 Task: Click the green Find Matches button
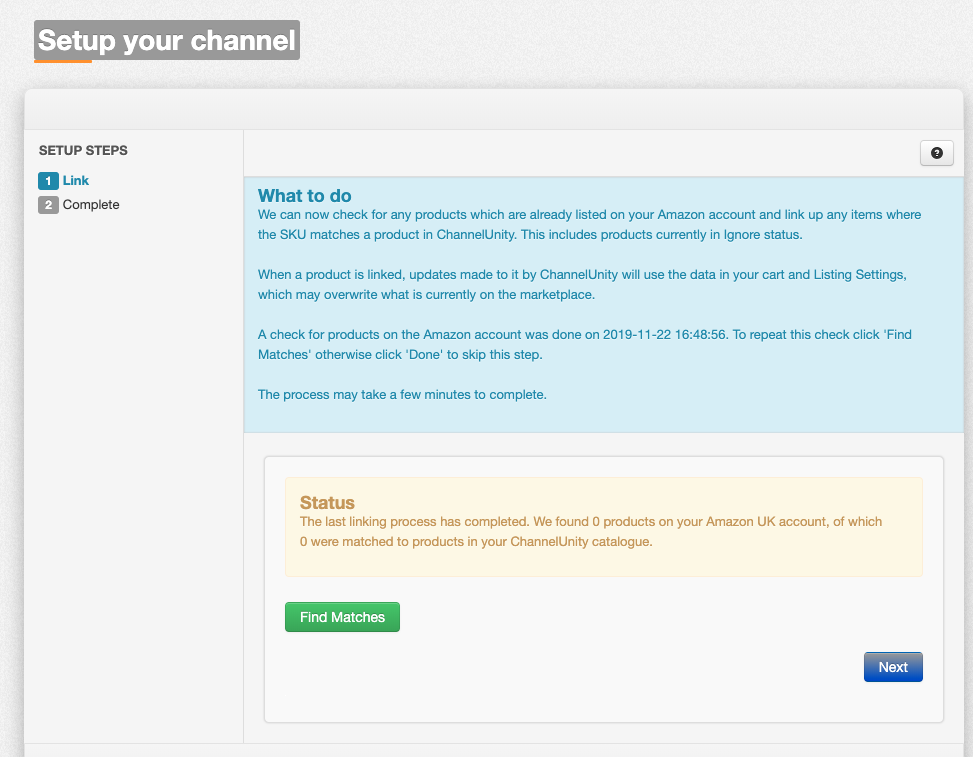click(x=342, y=617)
